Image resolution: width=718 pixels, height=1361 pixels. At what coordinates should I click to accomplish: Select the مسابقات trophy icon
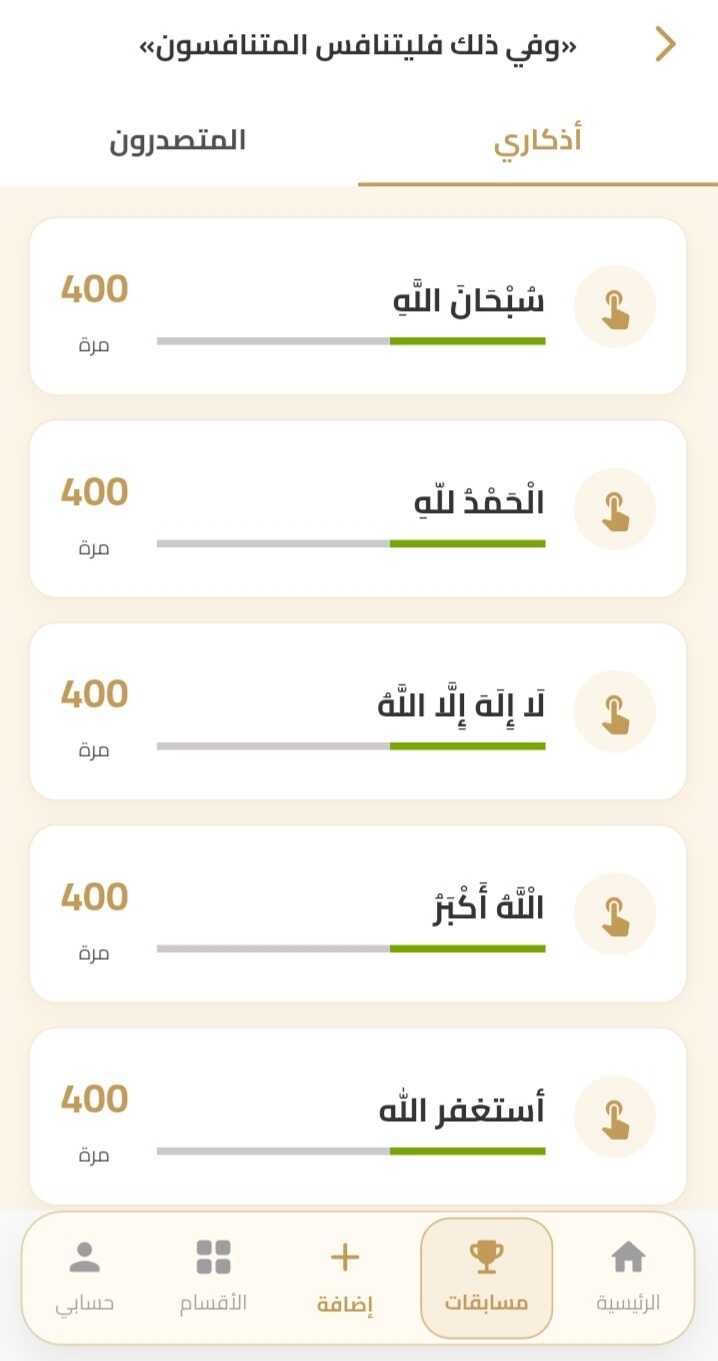click(x=486, y=1258)
